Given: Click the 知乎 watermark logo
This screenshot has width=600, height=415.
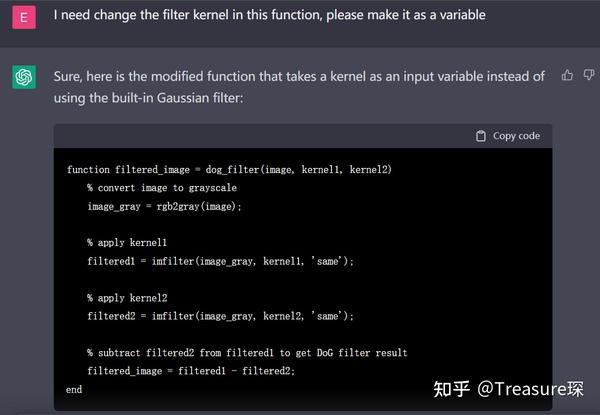Looking at the screenshot, I should [452, 387].
